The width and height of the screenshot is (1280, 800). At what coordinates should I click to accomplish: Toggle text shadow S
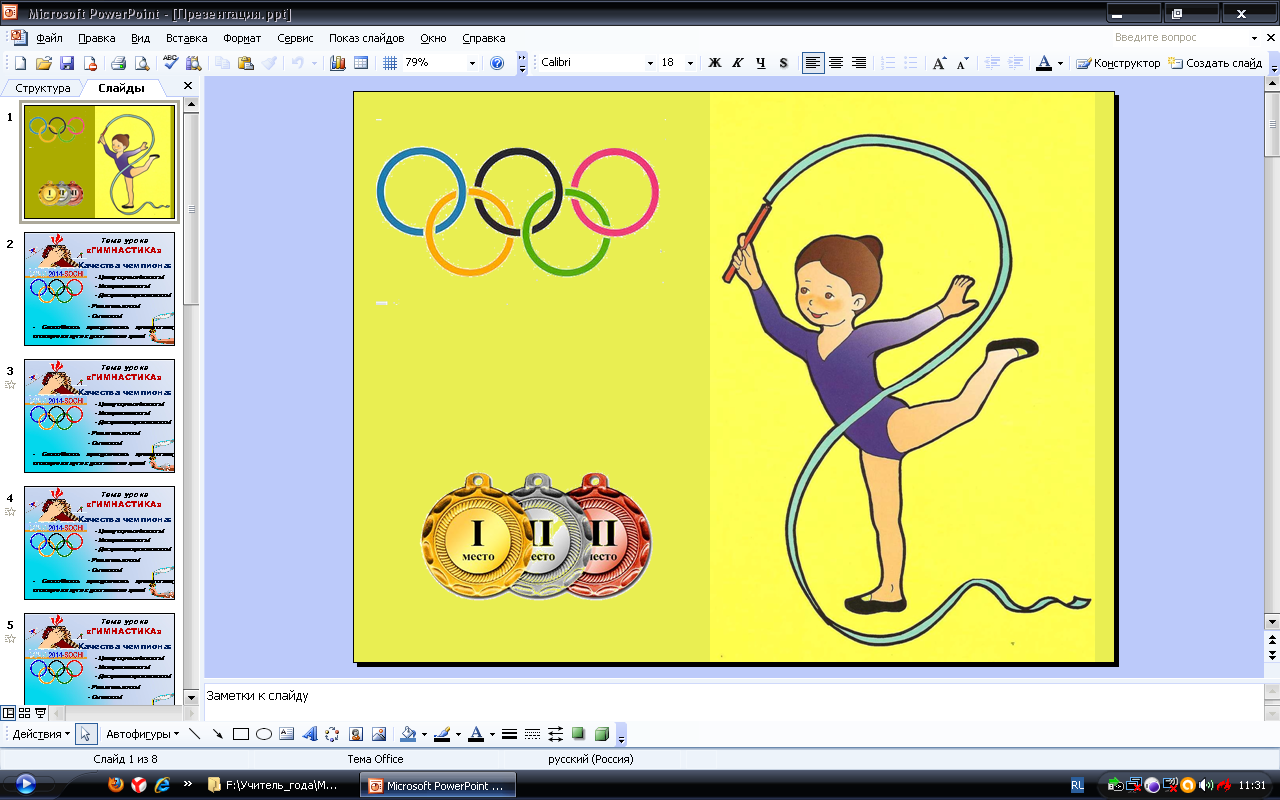pyautogui.click(x=783, y=63)
